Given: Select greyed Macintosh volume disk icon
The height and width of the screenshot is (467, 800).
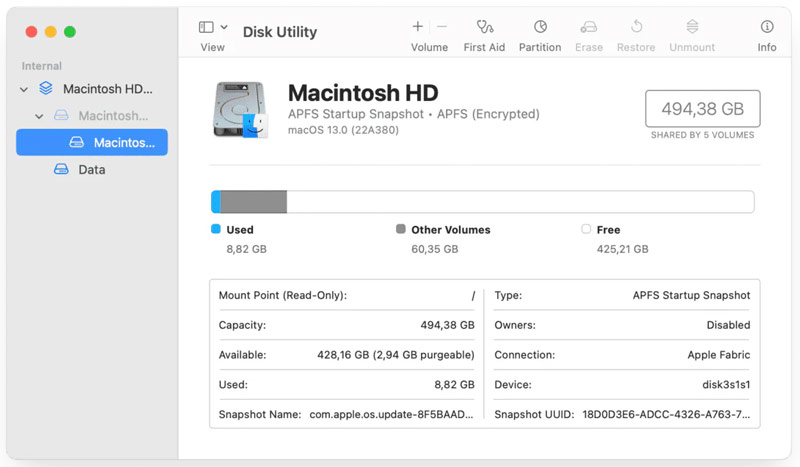Looking at the screenshot, I should [x=61, y=115].
